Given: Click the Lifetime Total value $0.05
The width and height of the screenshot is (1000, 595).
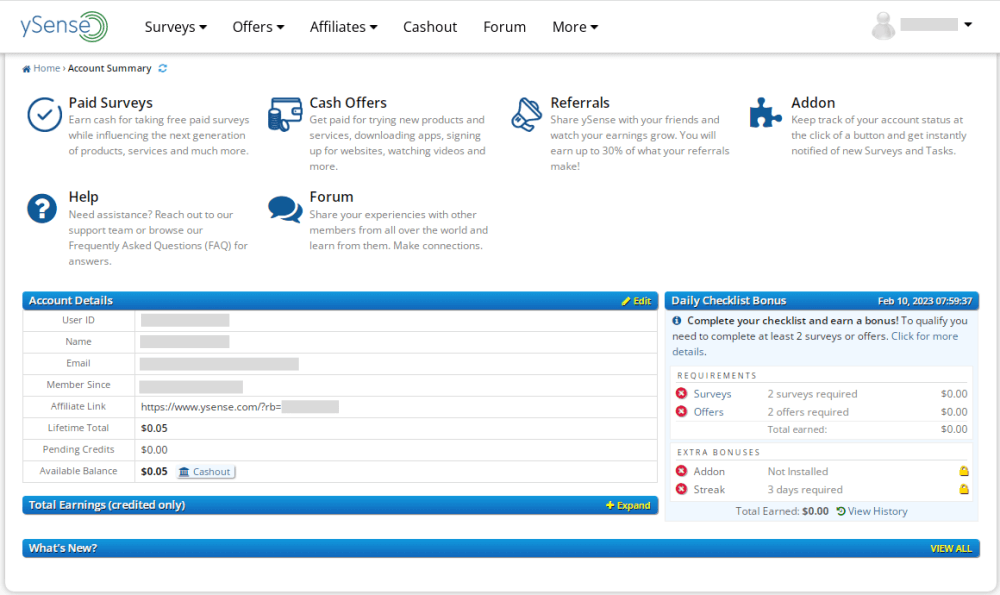Looking at the screenshot, I should [154, 429].
